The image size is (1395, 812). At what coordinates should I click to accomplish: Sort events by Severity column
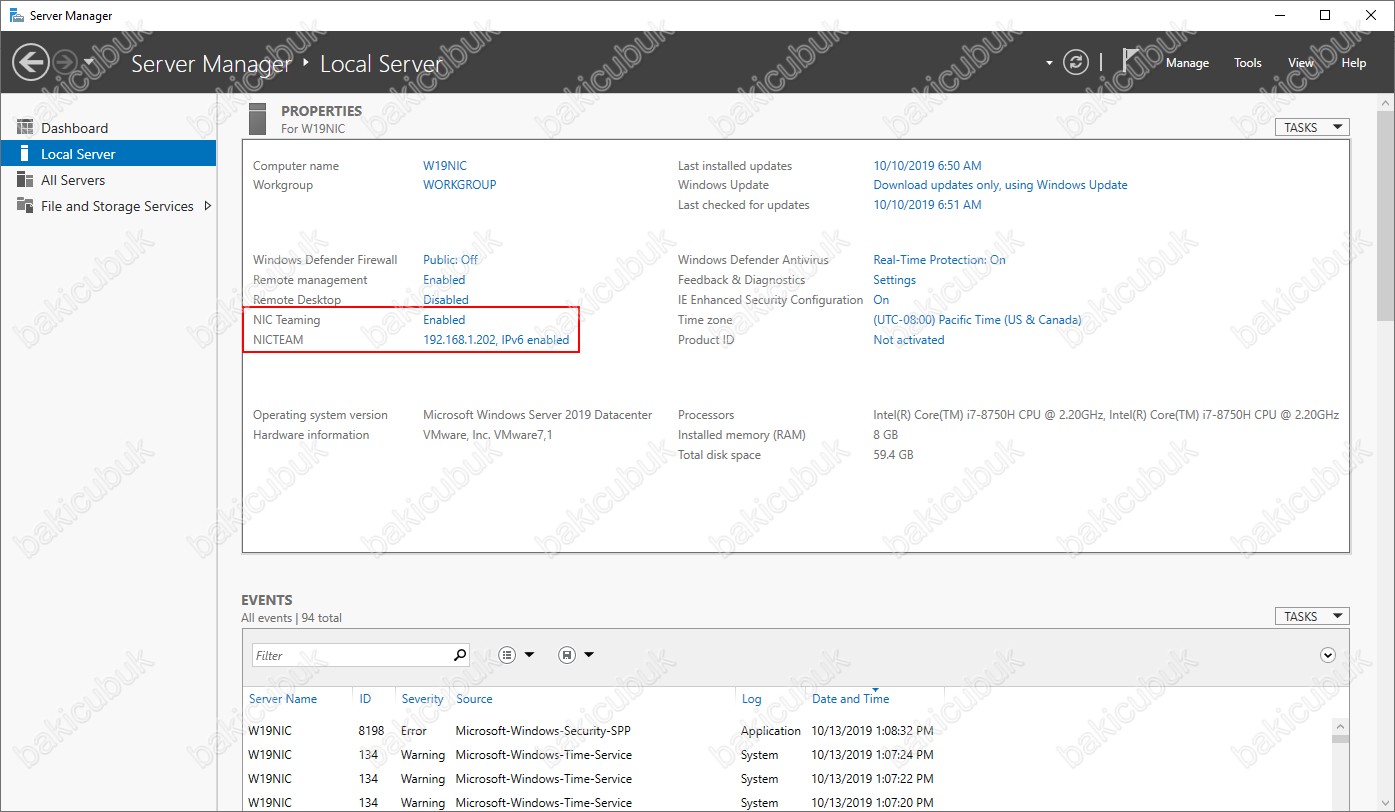pyautogui.click(x=422, y=699)
